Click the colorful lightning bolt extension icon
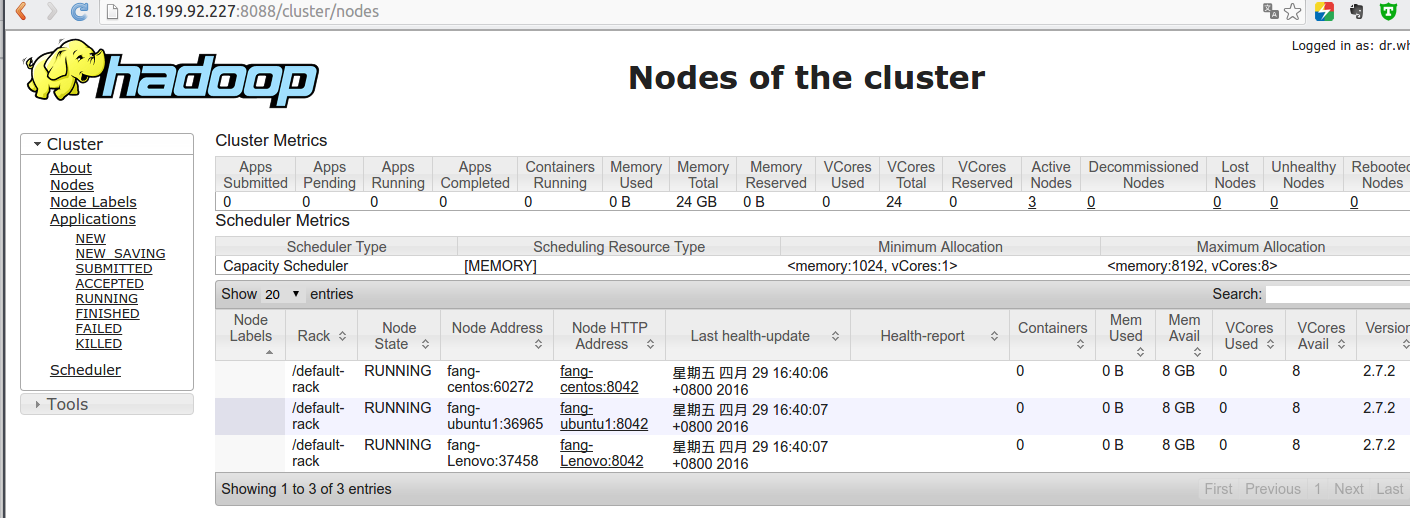1410x518 pixels. 1324,12
